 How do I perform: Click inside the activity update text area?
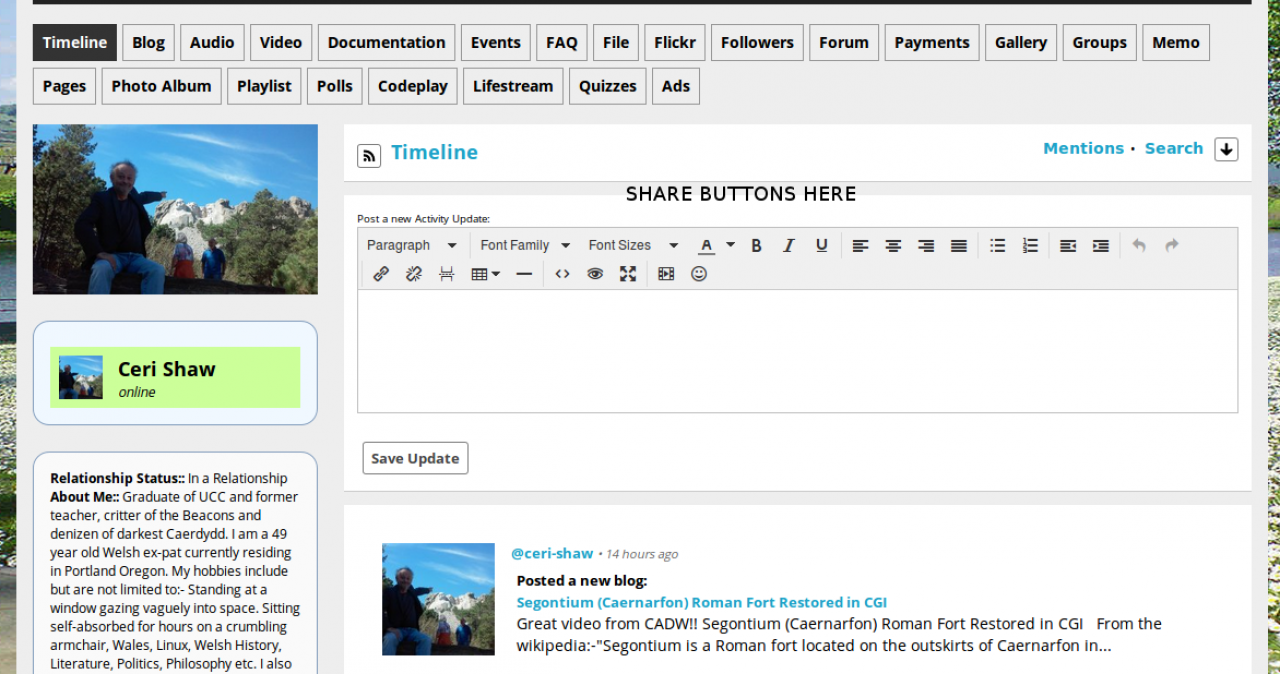pyautogui.click(x=797, y=350)
